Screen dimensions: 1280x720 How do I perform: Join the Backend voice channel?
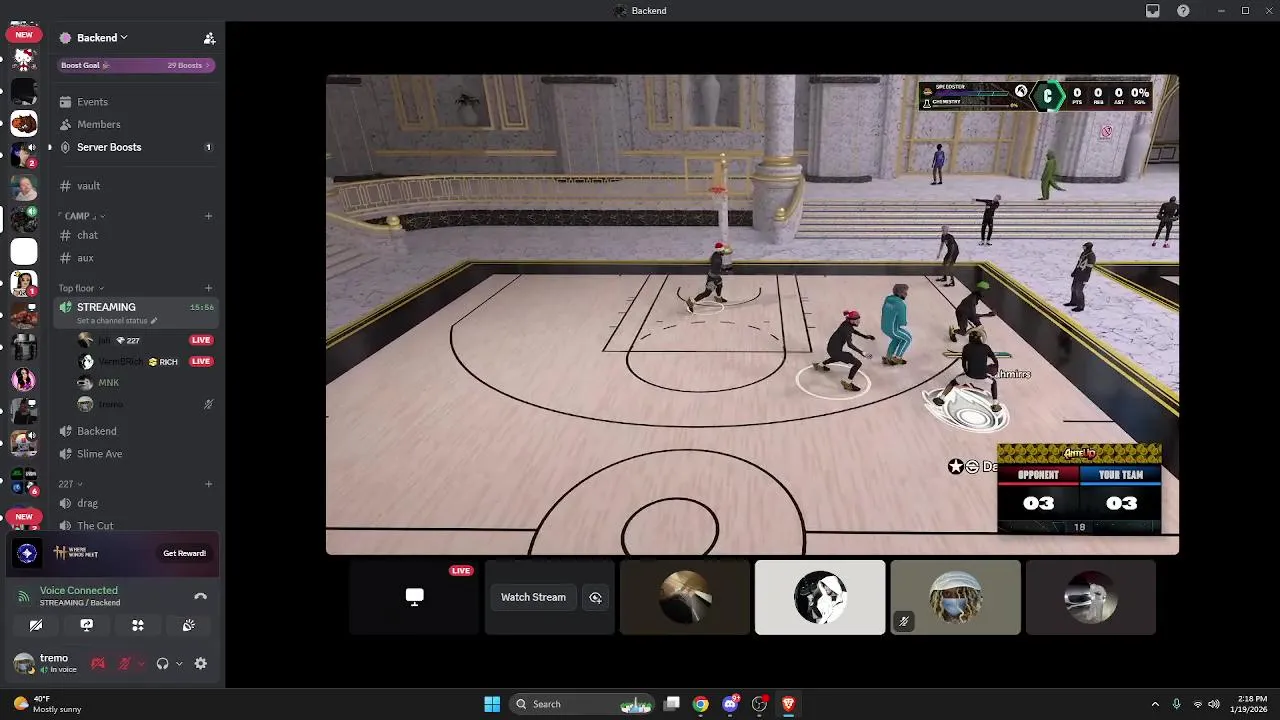point(135,431)
